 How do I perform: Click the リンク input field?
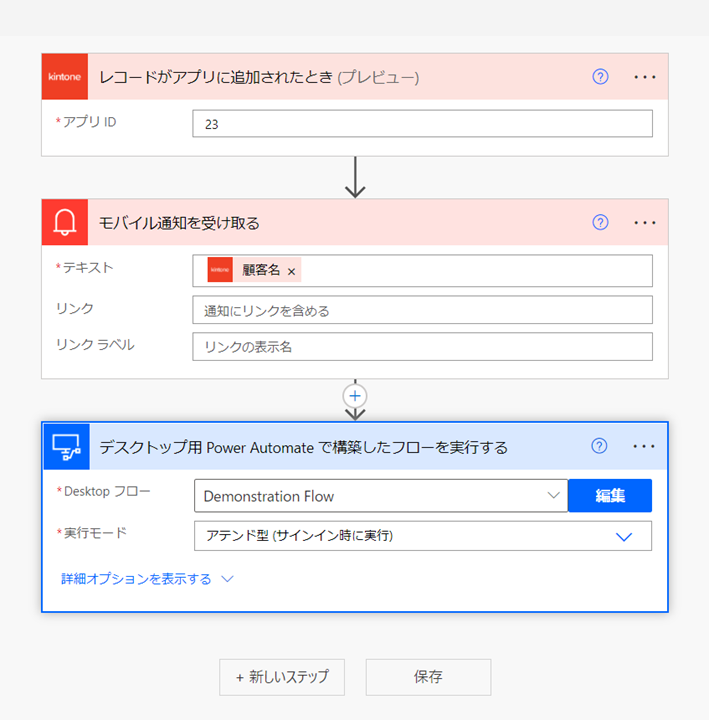click(422, 310)
